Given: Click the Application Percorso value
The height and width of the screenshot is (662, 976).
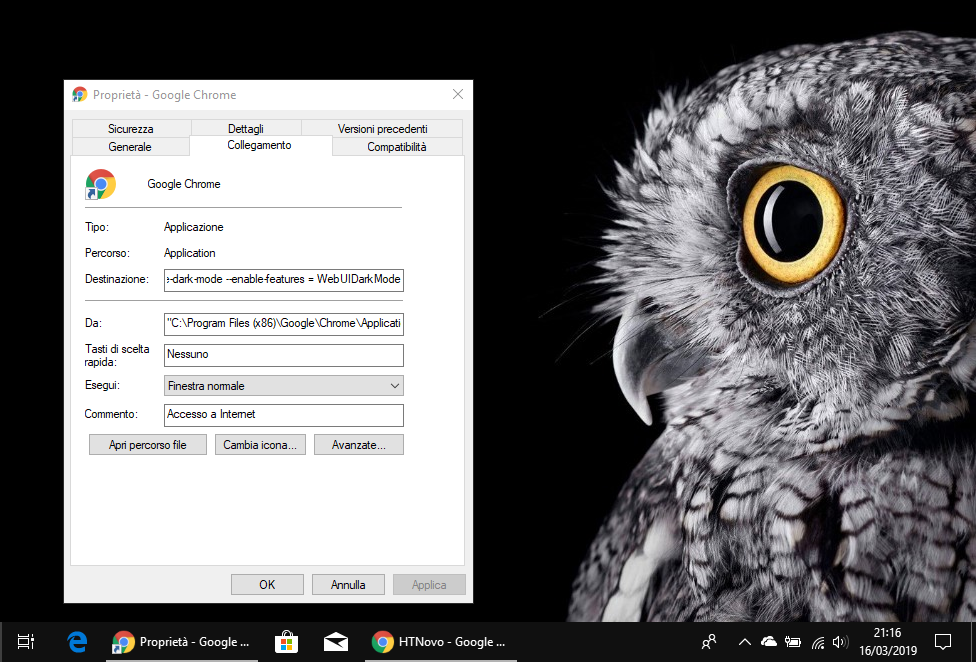Looking at the screenshot, I should click(190, 253).
